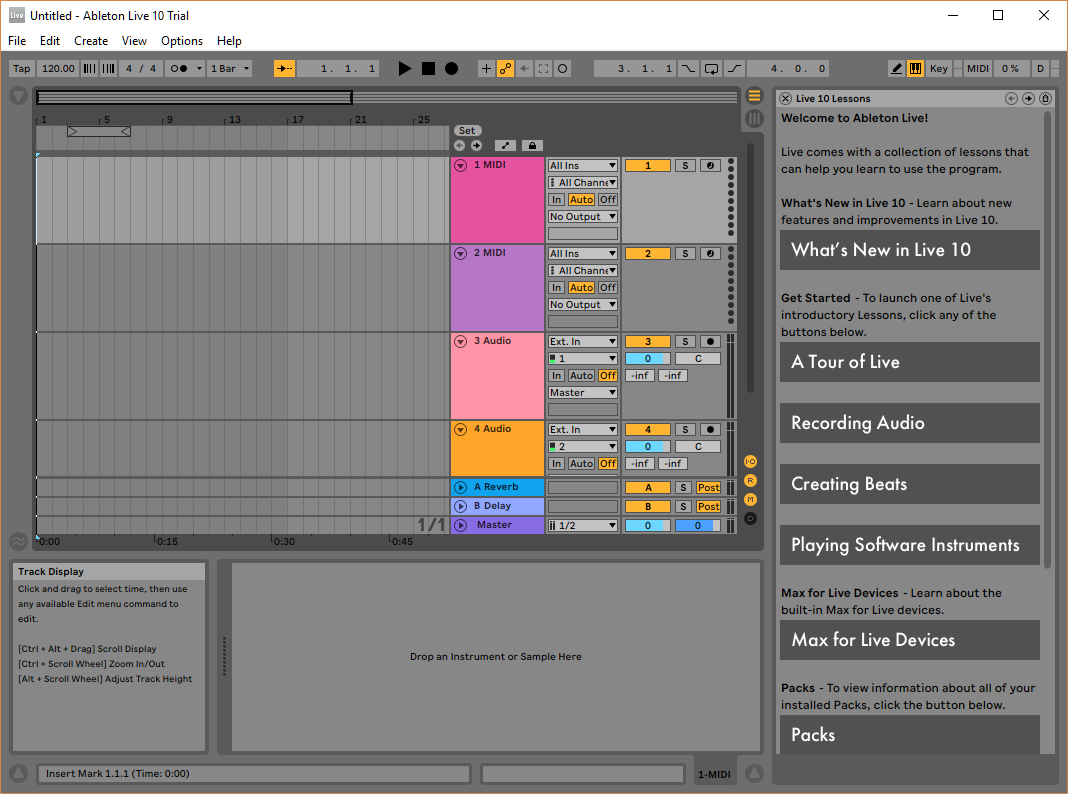Open 1 MIDI All Ins input dropdown
1068x794 pixels.
(583, 165)
